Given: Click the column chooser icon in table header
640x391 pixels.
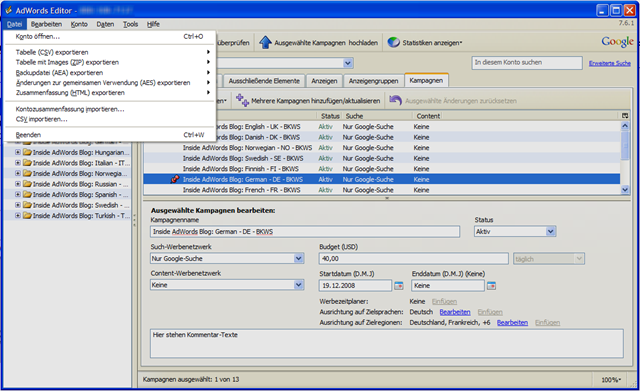Looking at the screenshot, I should (x=625, y=116).
